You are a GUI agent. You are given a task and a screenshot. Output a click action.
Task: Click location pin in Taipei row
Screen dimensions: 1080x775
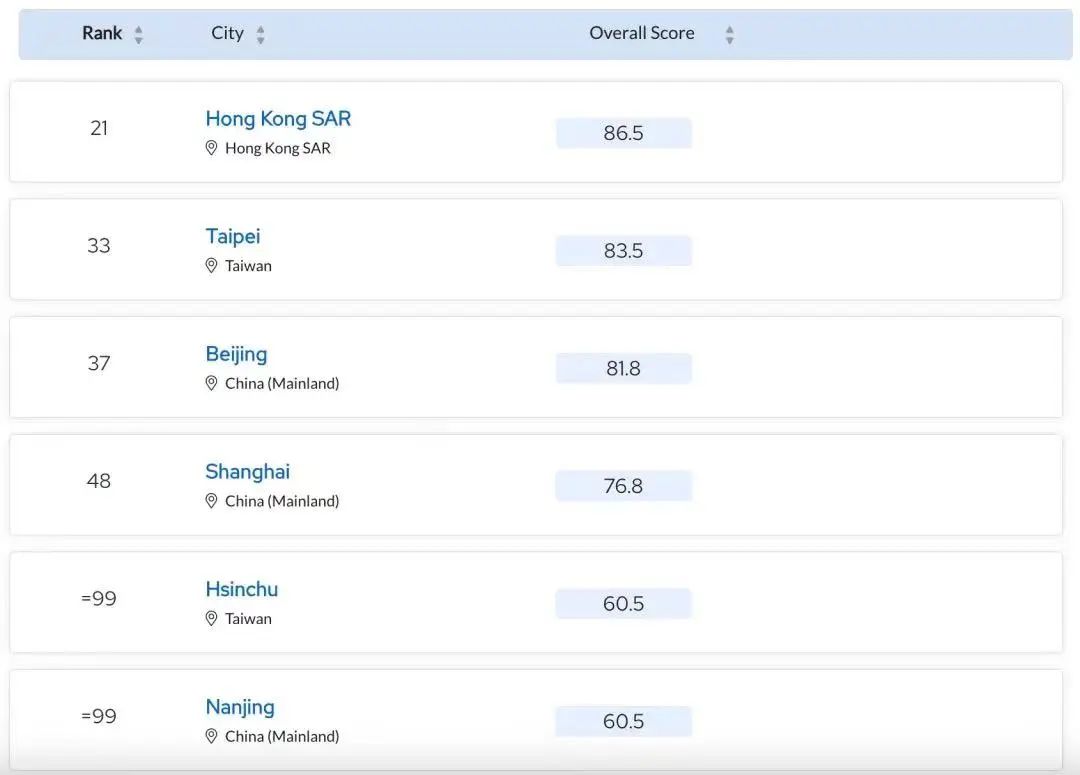pyautogui.click(x=211, y=266)
